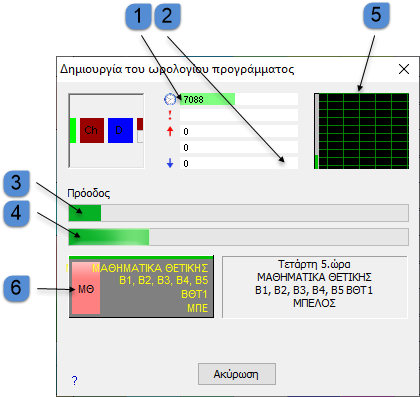Open help via the blue question mark

pyautogui.click(x=75, y=380)
